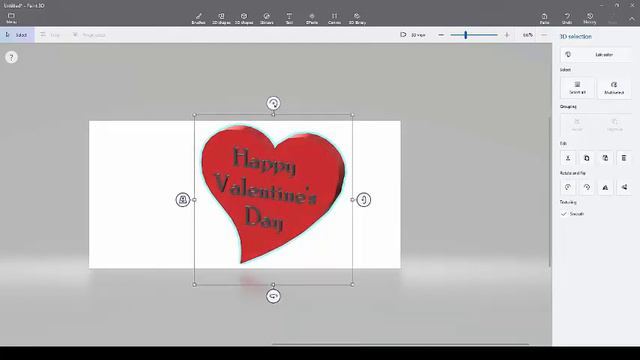The width and height of the screenshot is (640, 360).
Task: Click the Z-position handle left of the heart
Action: pos(183,200)
